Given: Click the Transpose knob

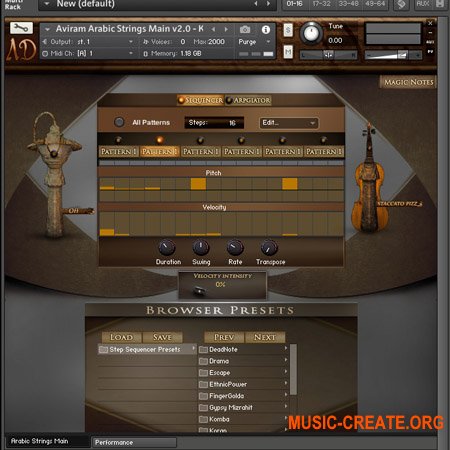Looking at the screenshot, I should [x=269, y=248].
